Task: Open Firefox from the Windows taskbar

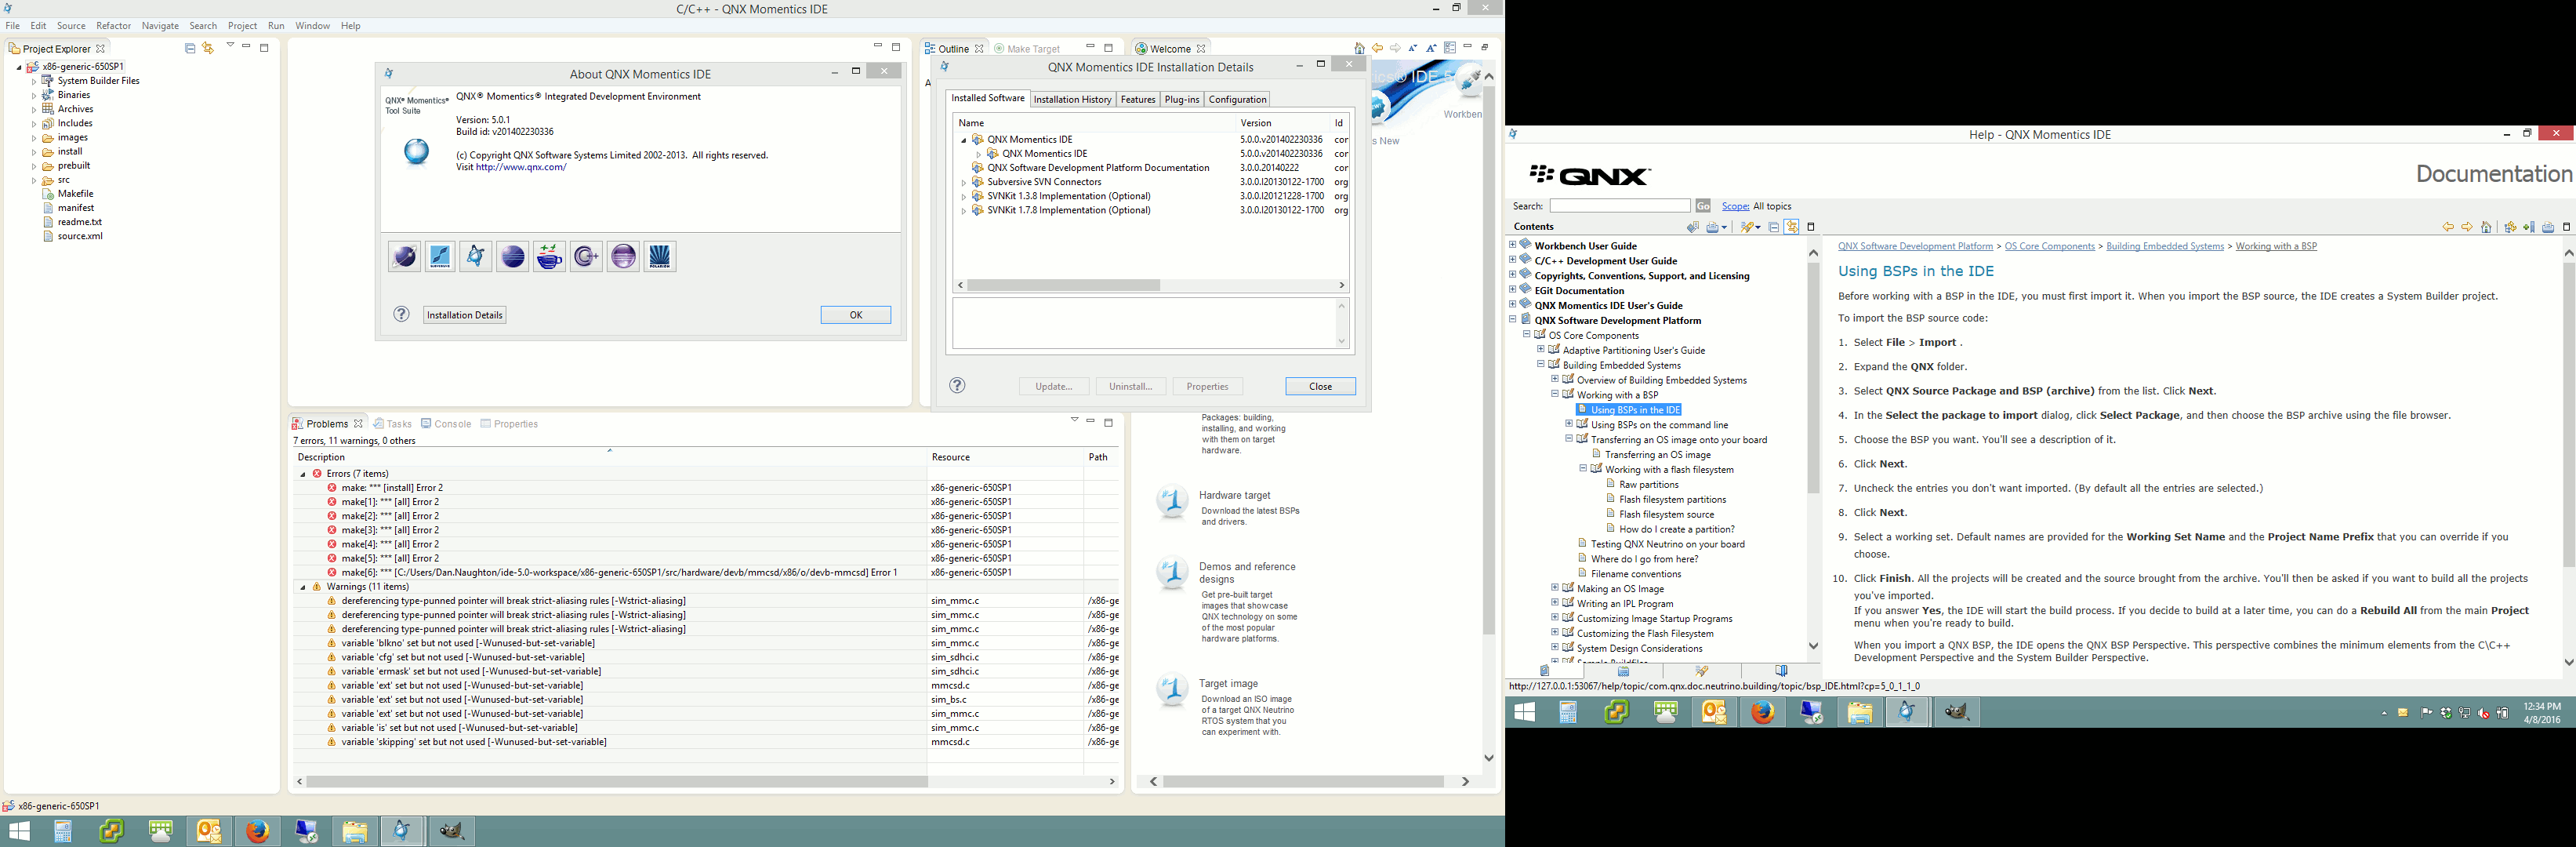Action: tap(258, 831)
